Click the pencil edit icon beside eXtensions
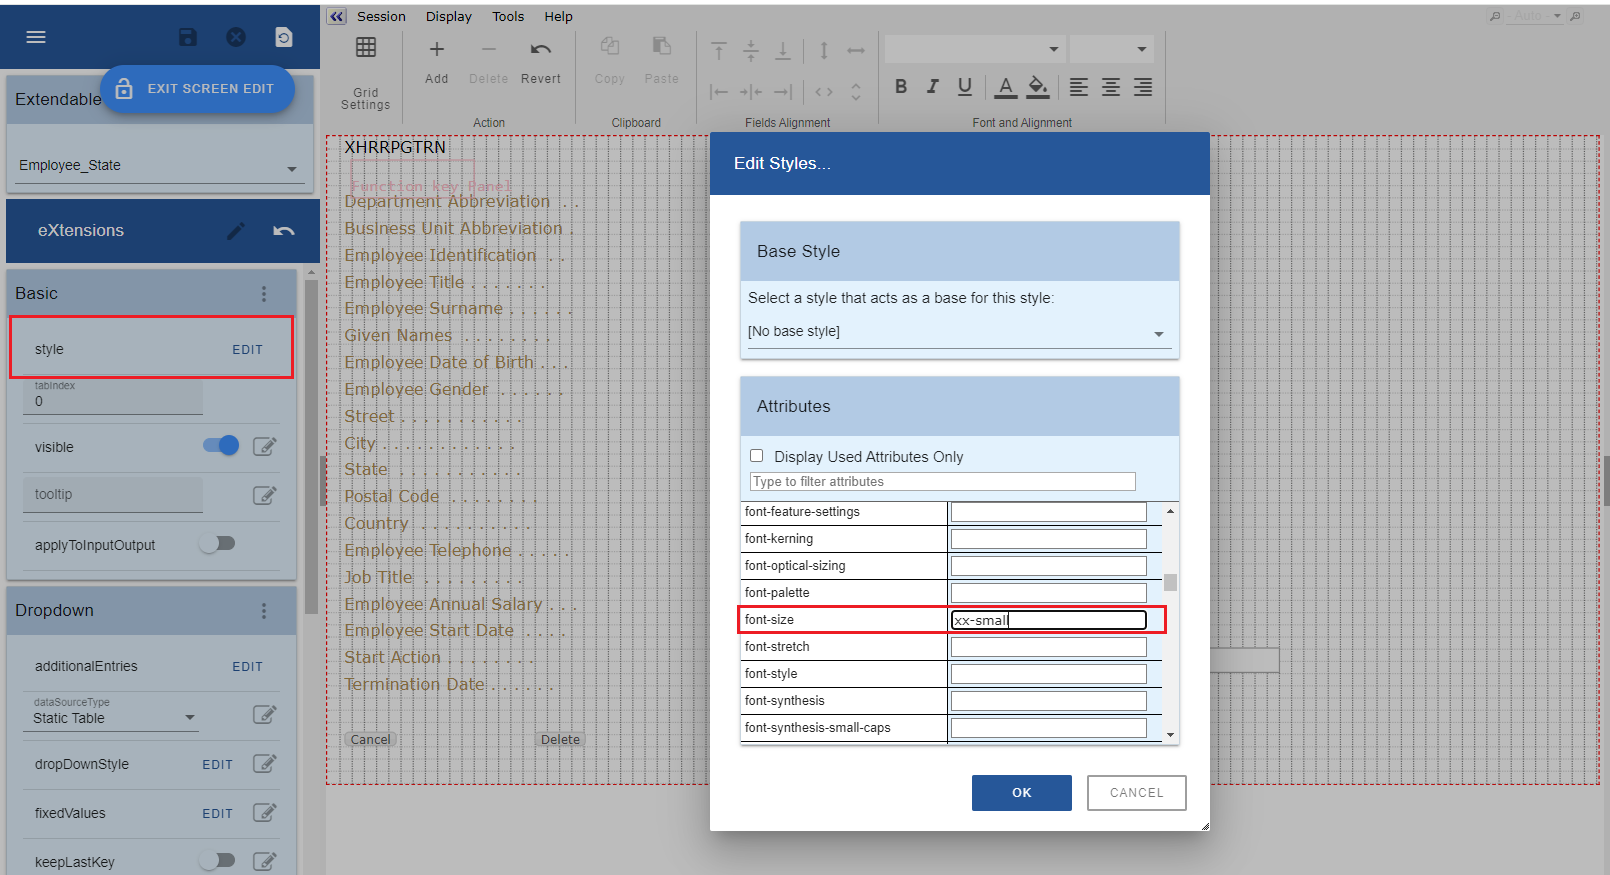This screenshot has width=1610, height=875. (x=236, y=231)
